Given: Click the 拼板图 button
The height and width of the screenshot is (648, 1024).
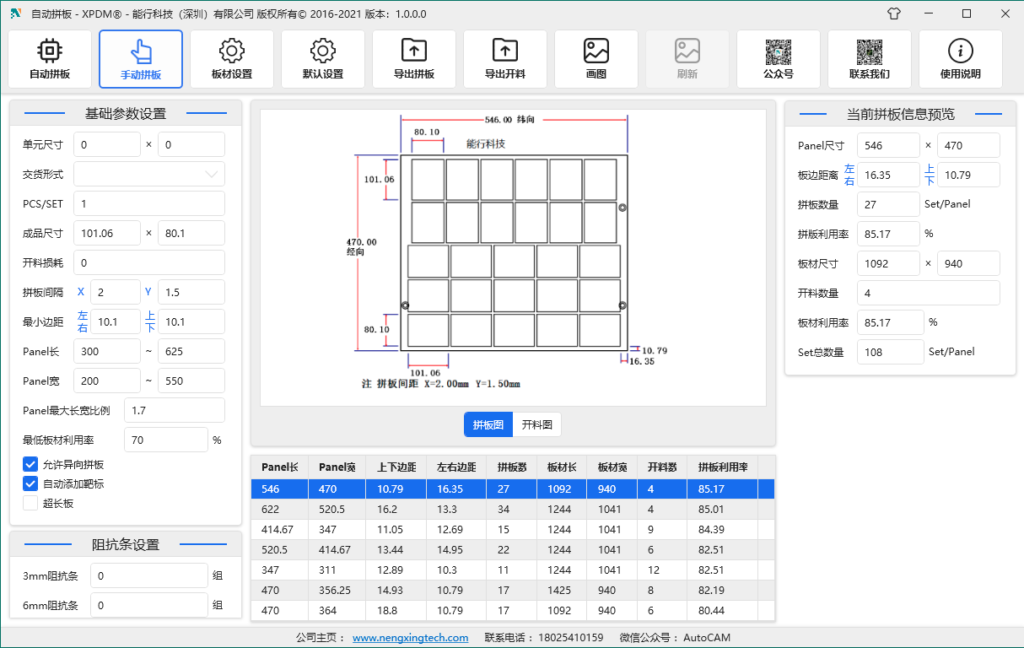Looking at the screenshot, I should (x=487, y=424).
